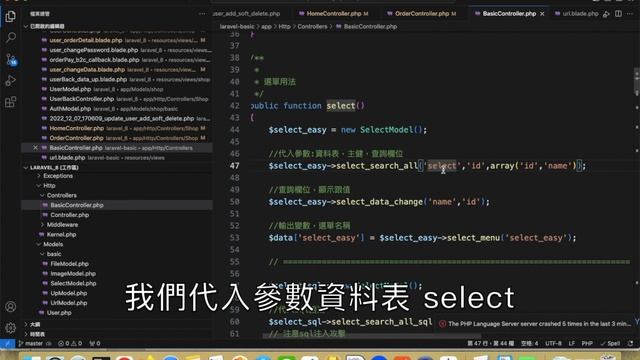Expand the 大綱 outline section
The width and height of the screenshot is (640, 360).
pyautogui.click(x=35, y=324)
